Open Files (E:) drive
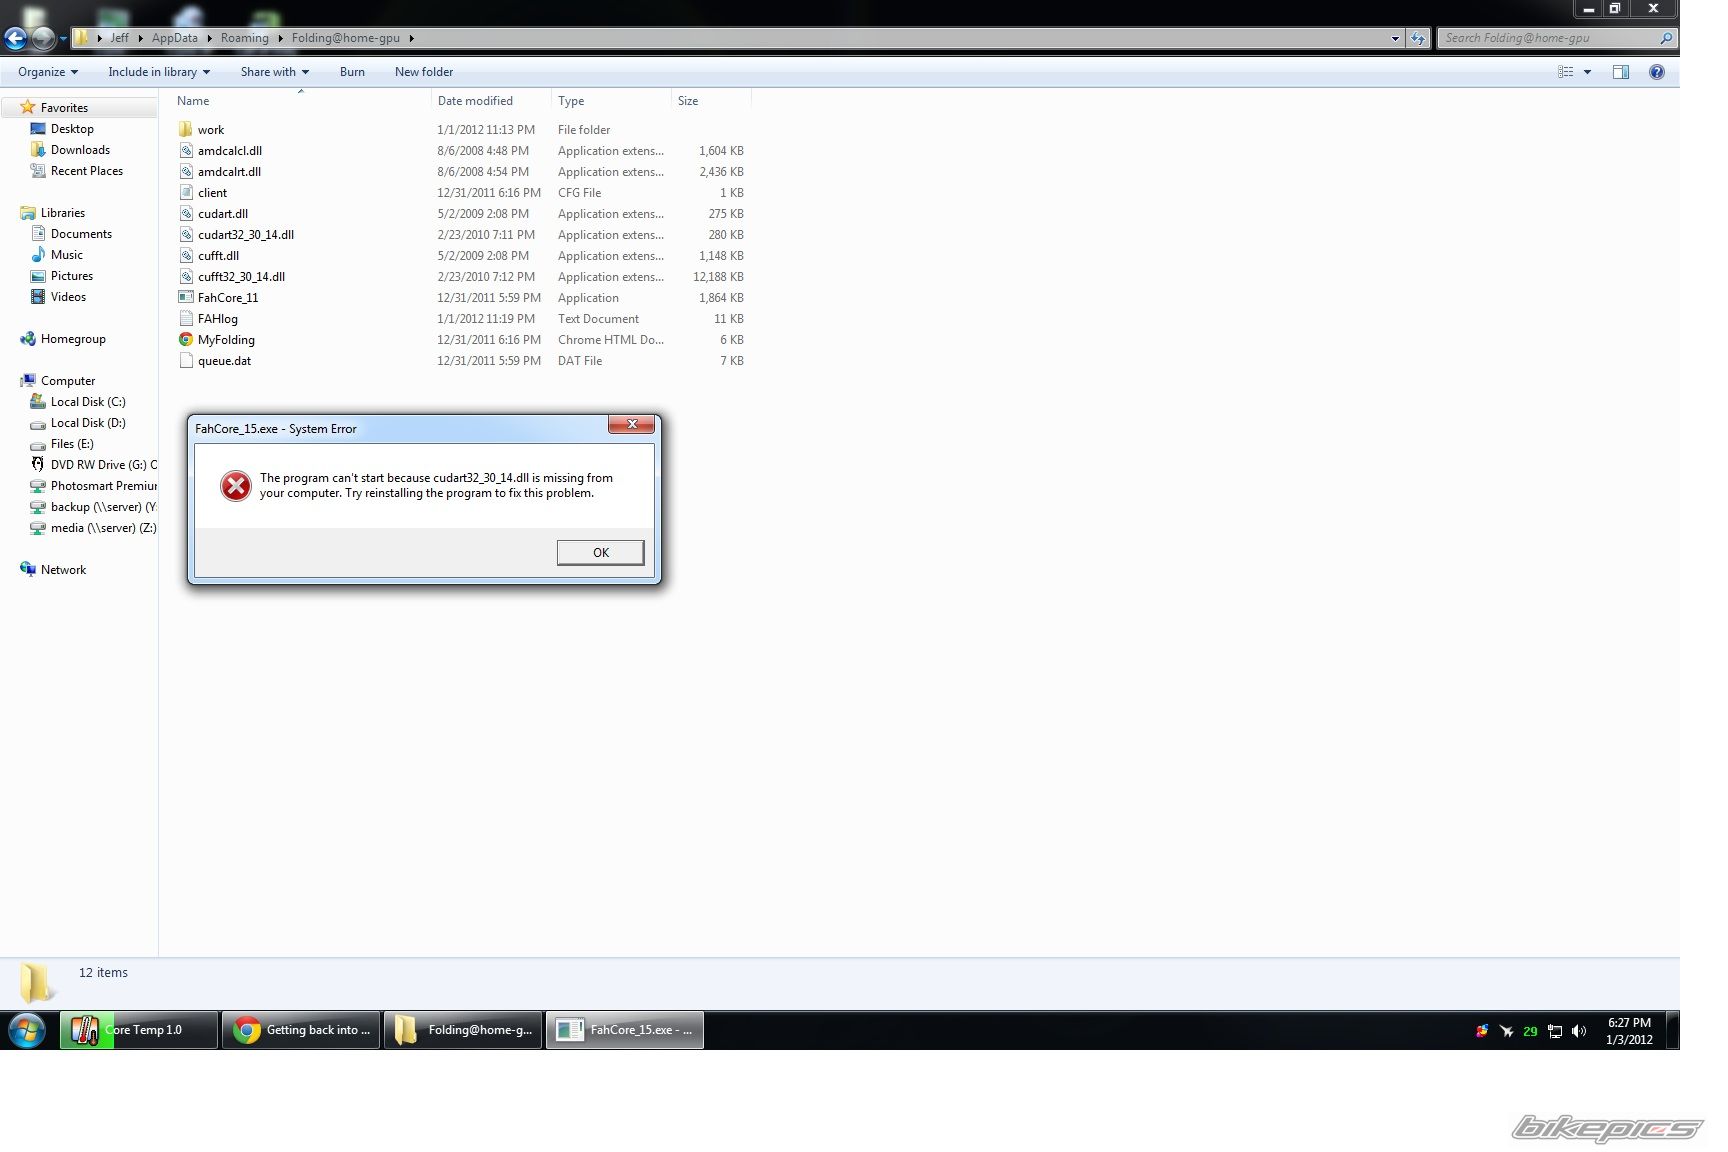The height and width of the screenshot is (1152, 1728). [72, 444]
